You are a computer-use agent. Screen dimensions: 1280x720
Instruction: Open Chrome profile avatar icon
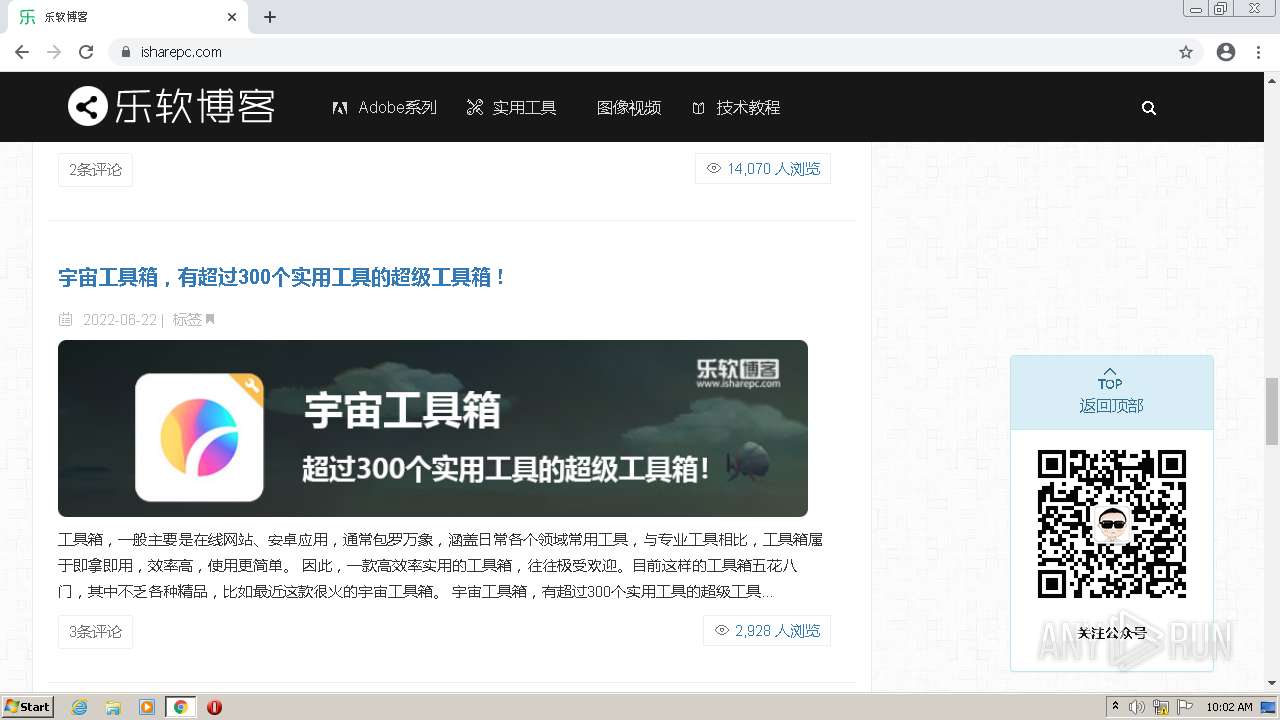pos(1226,52)
